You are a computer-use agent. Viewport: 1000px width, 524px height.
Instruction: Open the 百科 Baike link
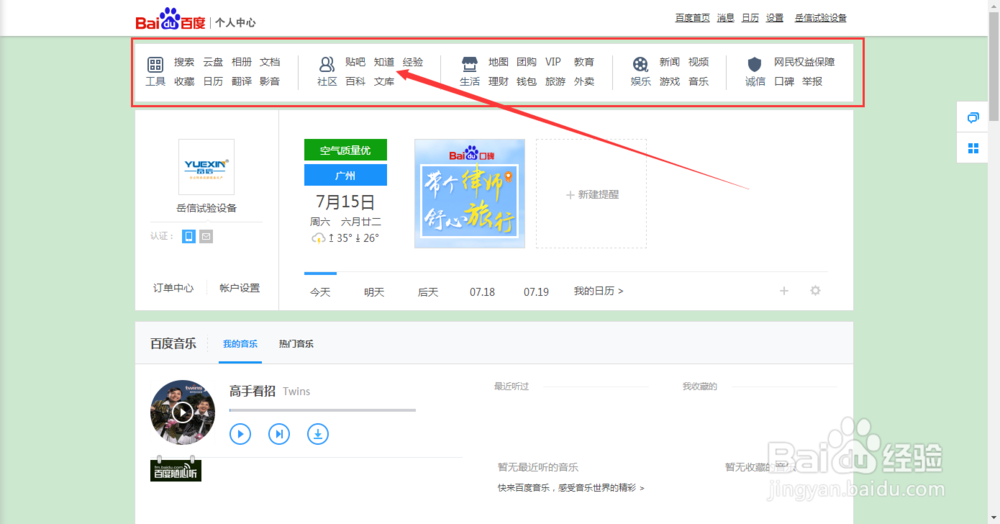[355, 82]
